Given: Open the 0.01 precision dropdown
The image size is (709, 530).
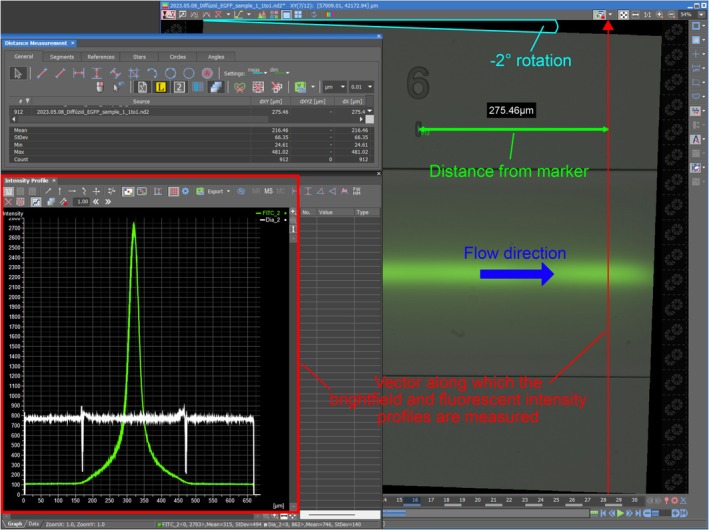Looking at the screenshot, I should coord(361,87).
